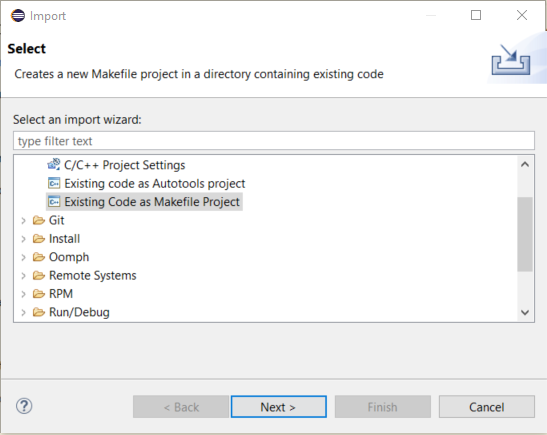Viewport: 547px width, 435px height.
Task: Click the Oomph folder icon
Action: tap(39, 257)
